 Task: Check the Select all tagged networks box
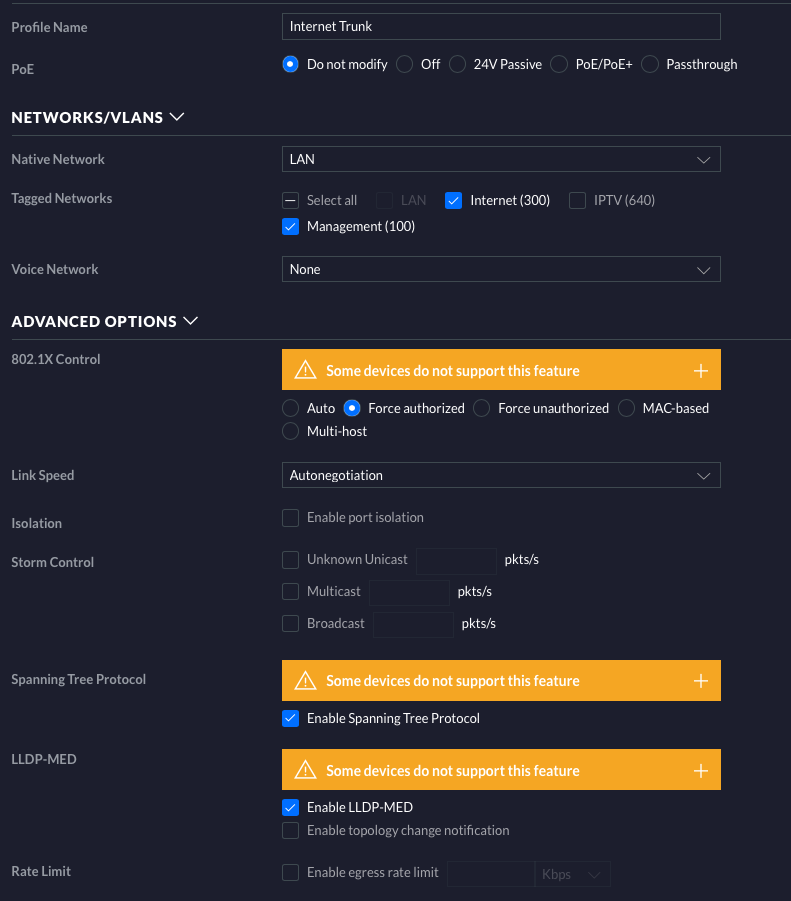click(x=291, y=200)
